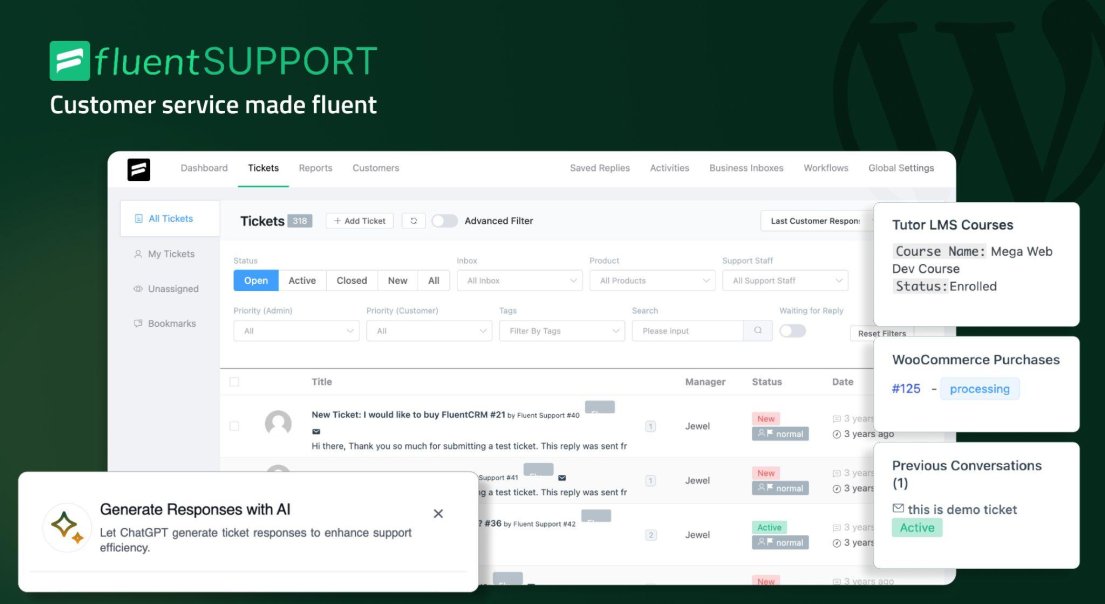The width and height of the screenshot is (1105, 604).
Task: Click the Reset Filters button
Action: (x=882, y=333)
